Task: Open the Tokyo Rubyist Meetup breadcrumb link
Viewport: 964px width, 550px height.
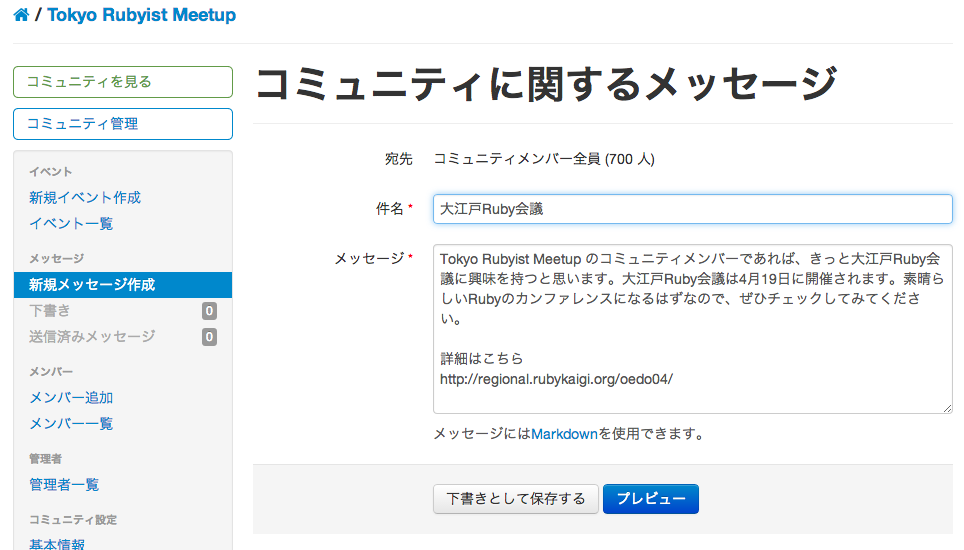Action: point(141,15)
